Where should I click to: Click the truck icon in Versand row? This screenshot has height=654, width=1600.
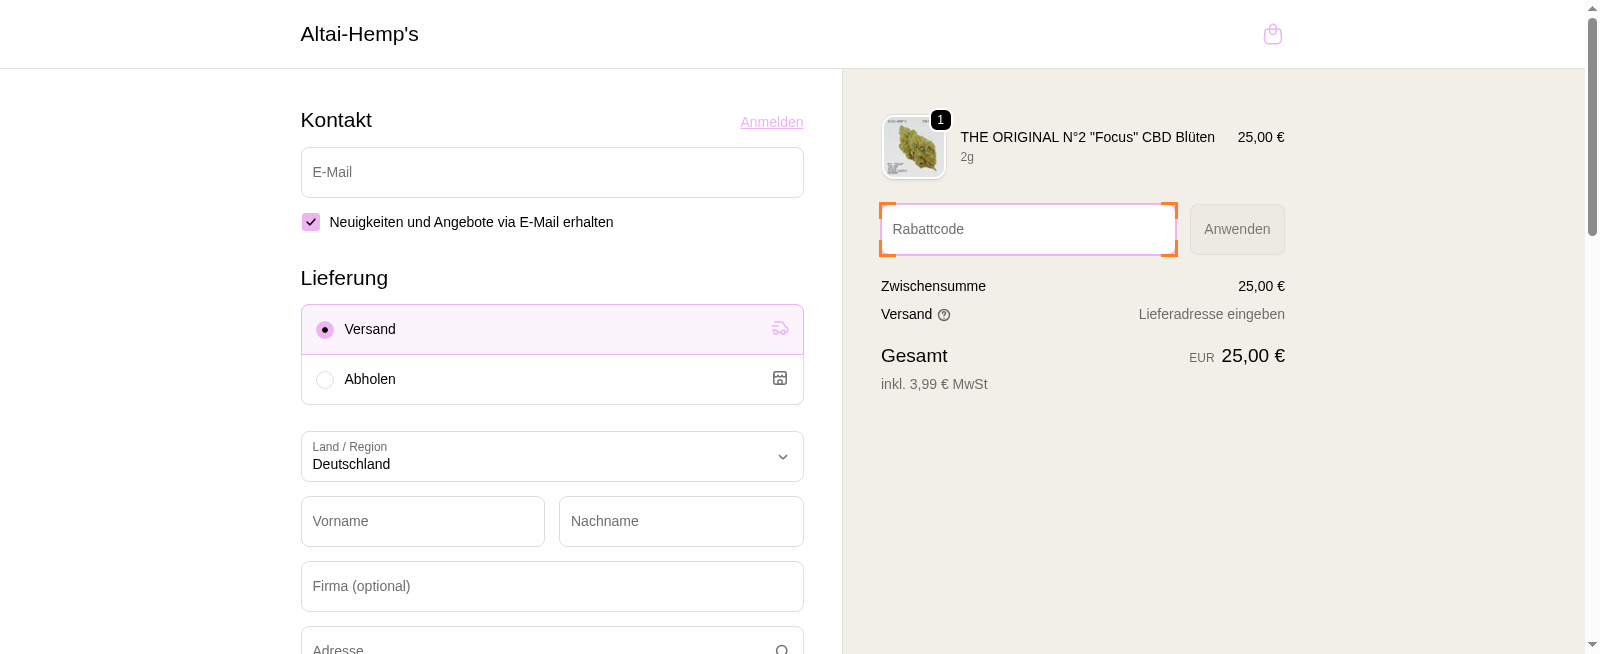(x=780, y=328)
